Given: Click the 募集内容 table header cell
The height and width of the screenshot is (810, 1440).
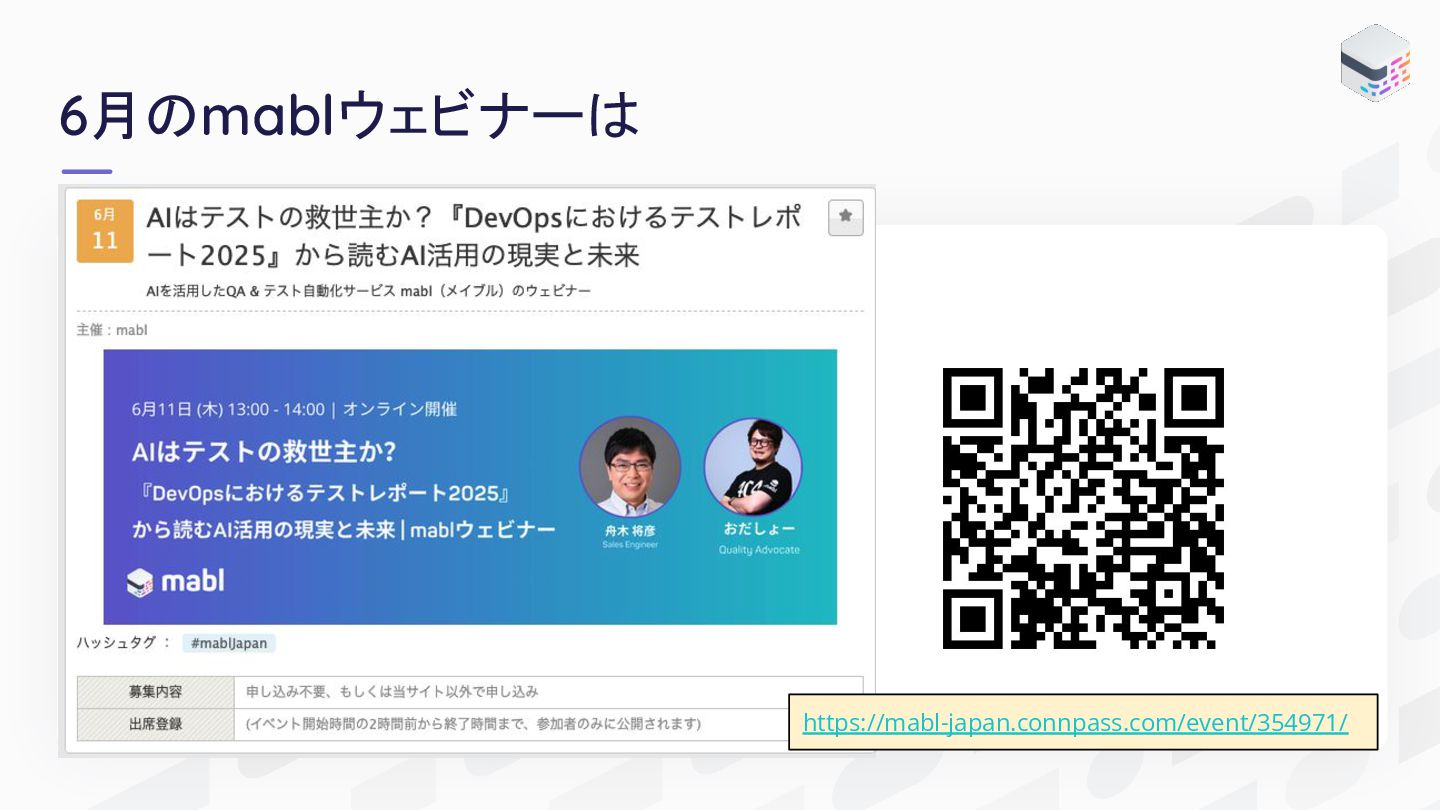Looking at the screenshot, I should 155,692.
